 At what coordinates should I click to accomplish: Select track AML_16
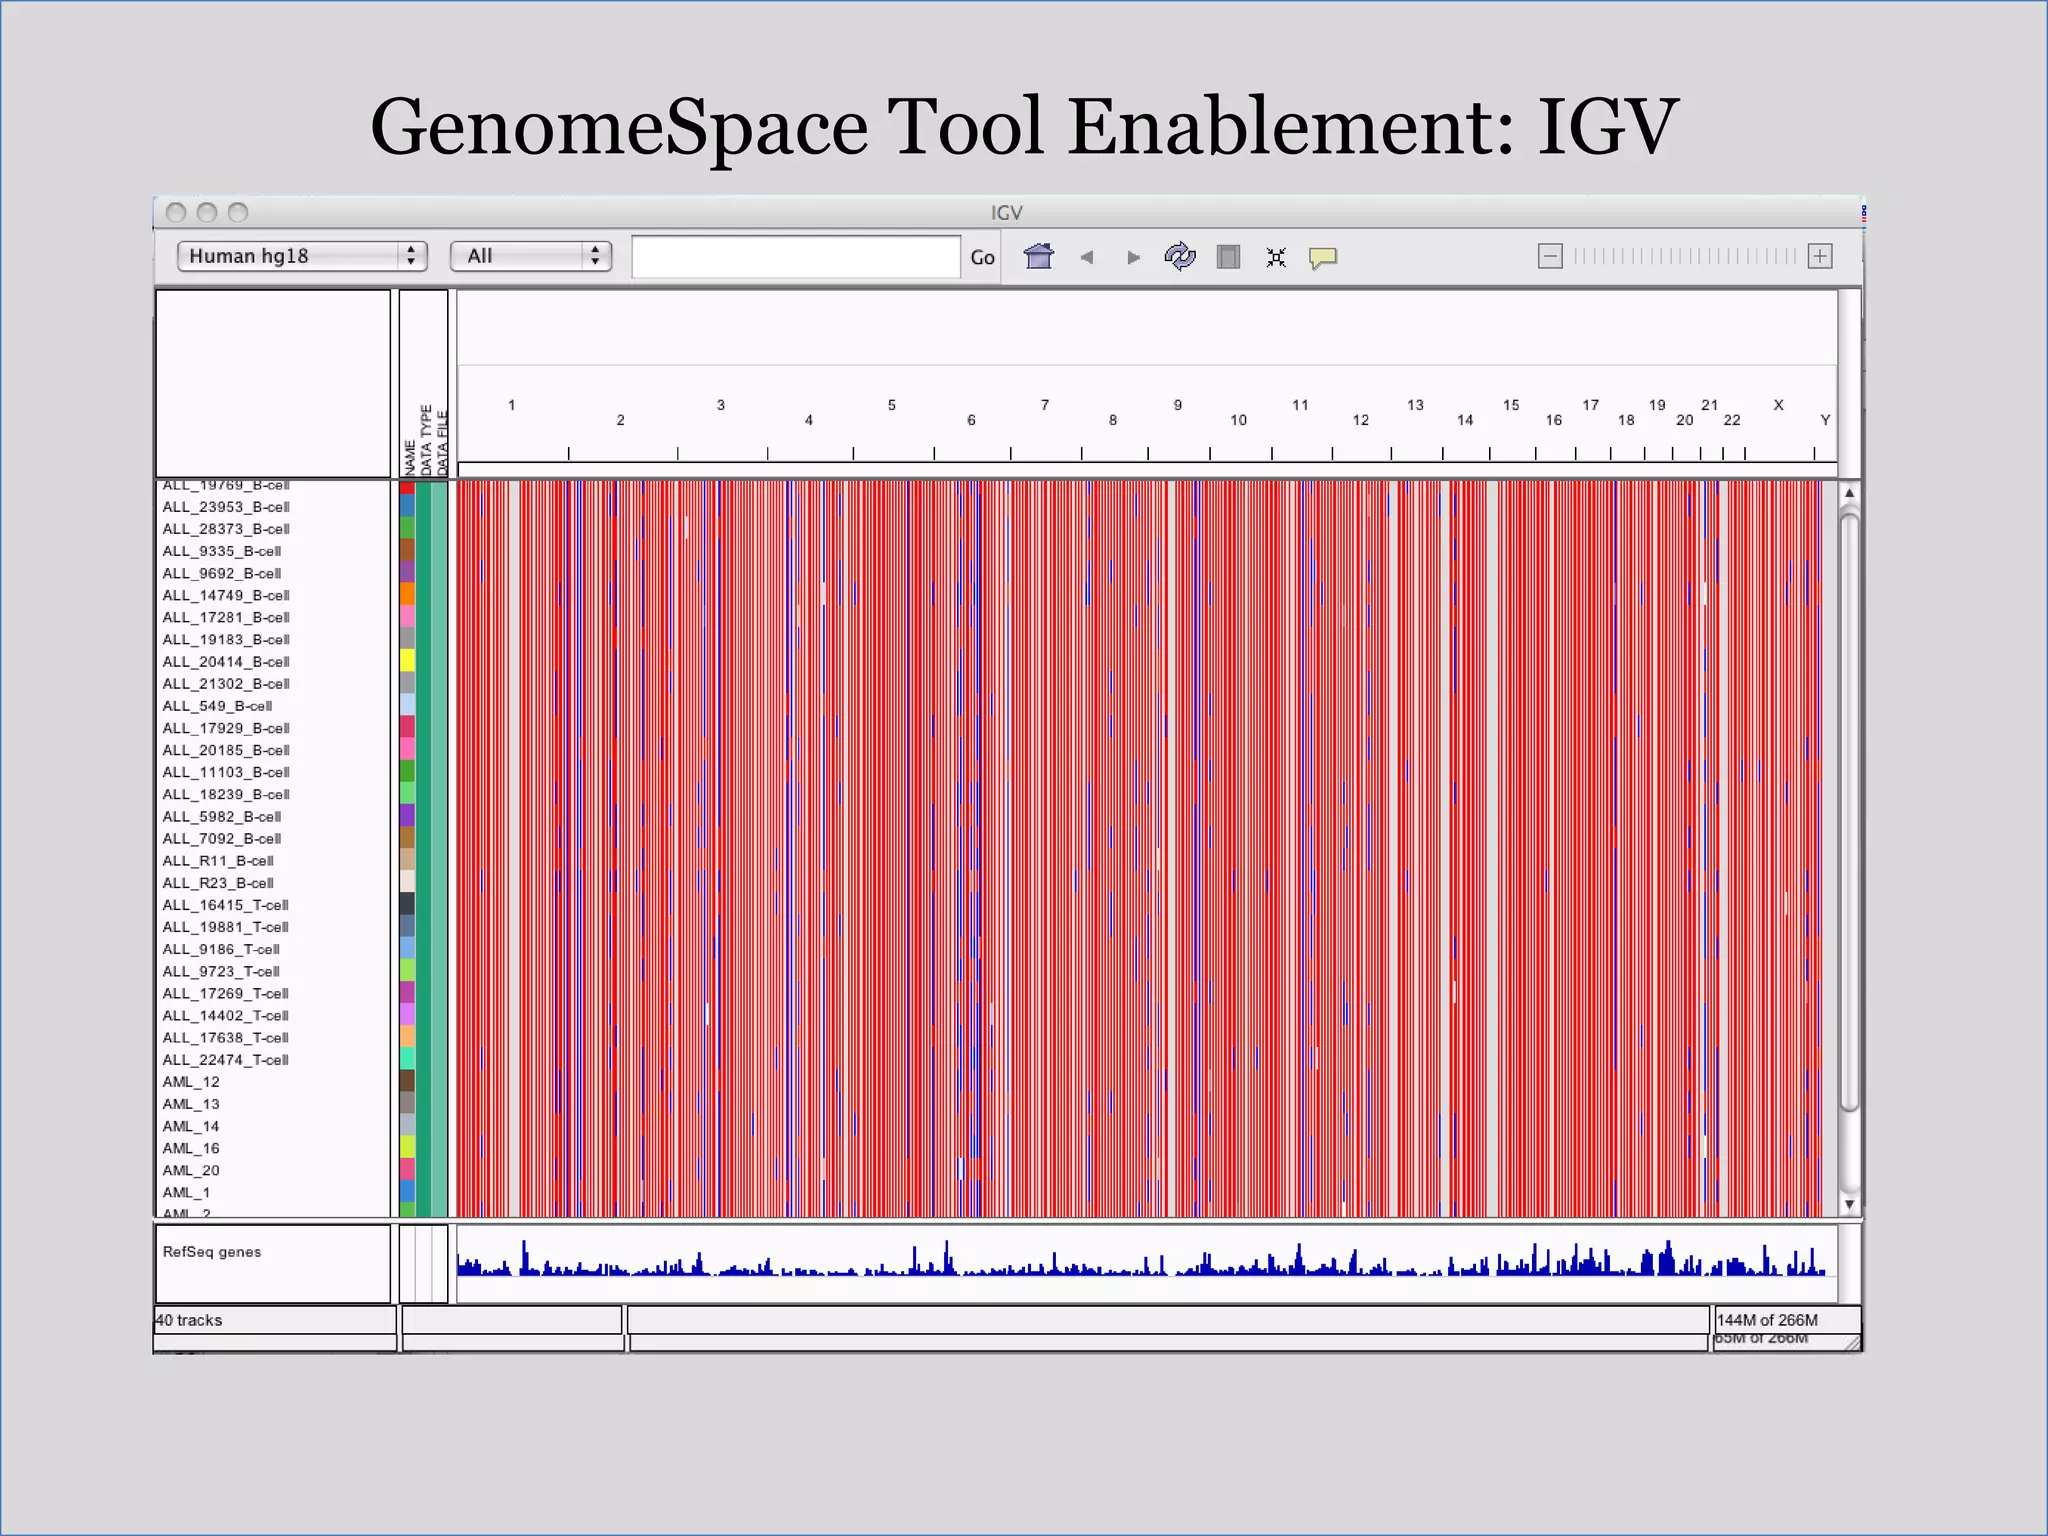[x=191, y=1148]
